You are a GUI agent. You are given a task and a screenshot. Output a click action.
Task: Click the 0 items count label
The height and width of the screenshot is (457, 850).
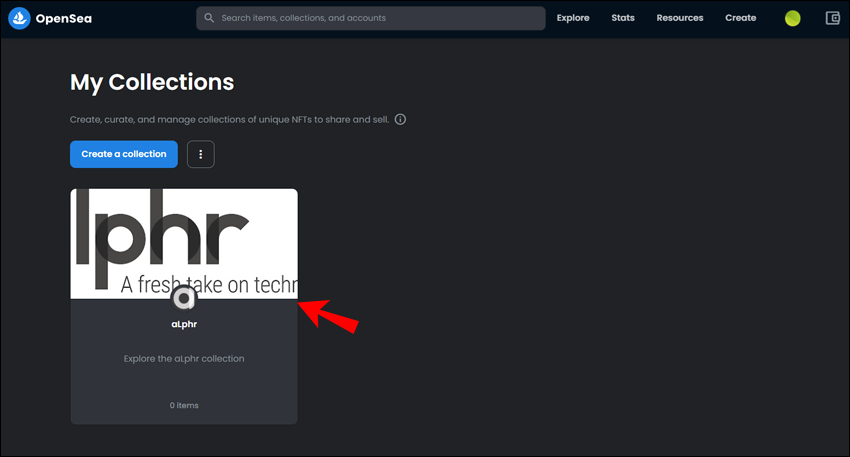(x=184, y=405)
